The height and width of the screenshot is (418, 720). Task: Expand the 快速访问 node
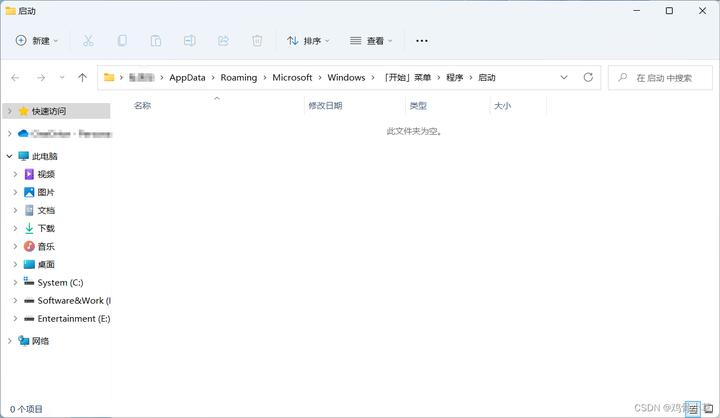(10, 111)
